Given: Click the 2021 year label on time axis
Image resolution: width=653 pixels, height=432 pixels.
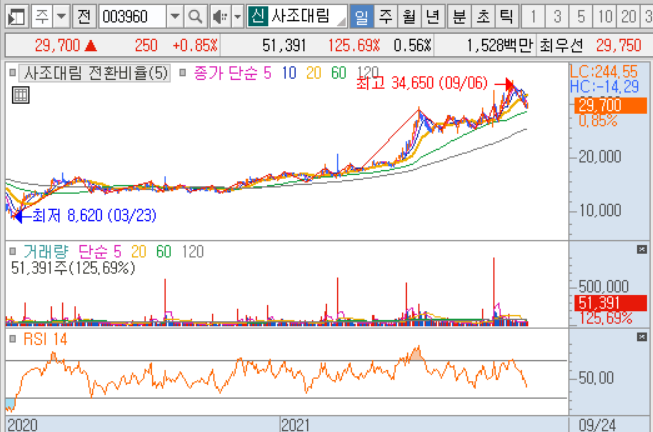Looking at the screenshot, I should coord(295,425).
